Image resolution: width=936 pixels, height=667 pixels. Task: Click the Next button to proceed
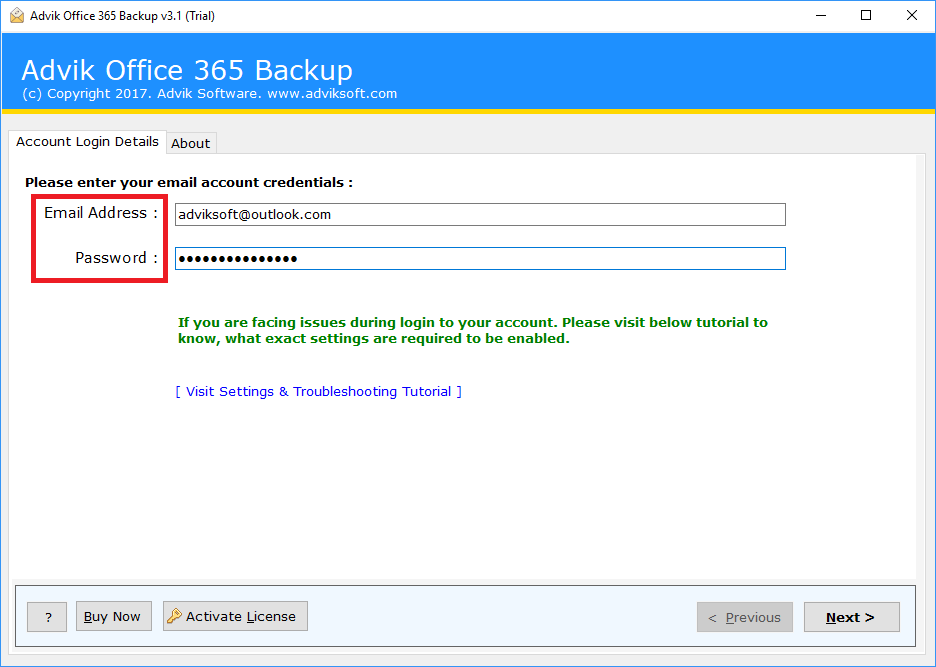coord(851,617)
